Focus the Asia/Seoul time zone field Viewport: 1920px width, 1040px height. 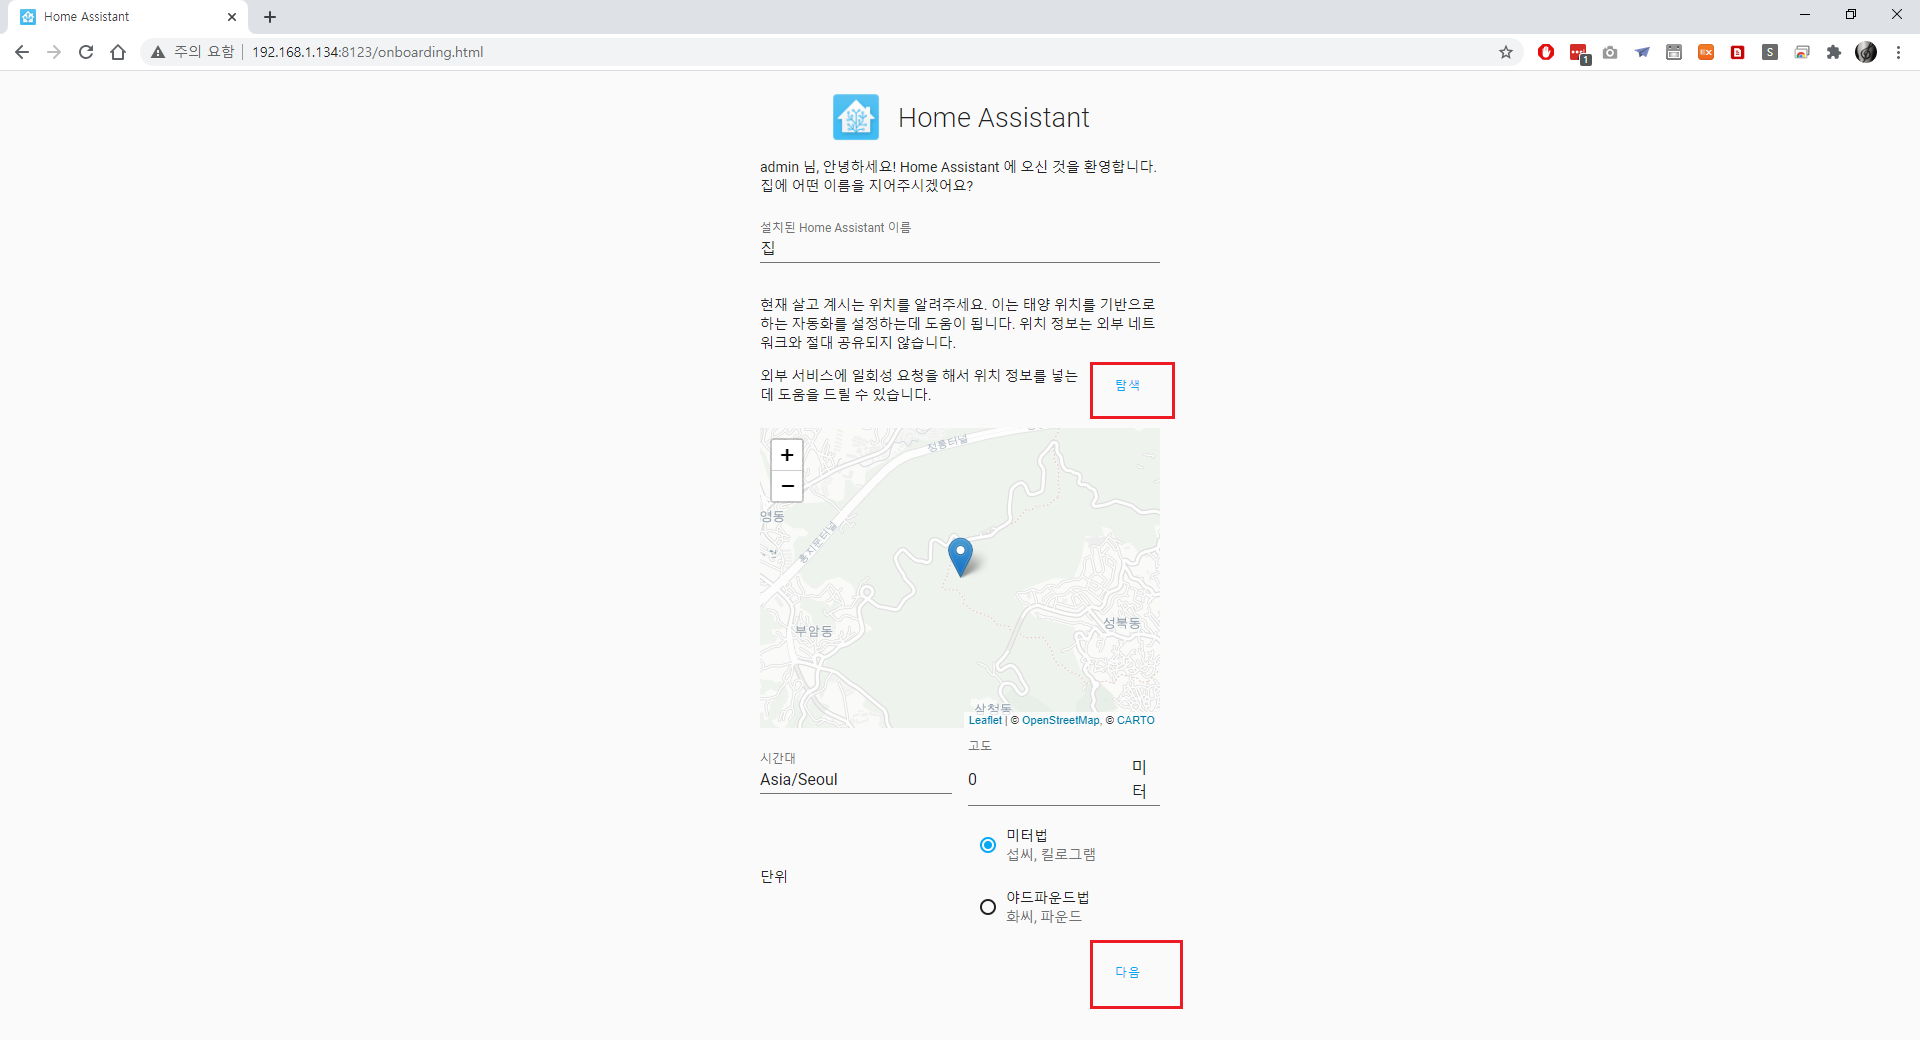point(855,779)
